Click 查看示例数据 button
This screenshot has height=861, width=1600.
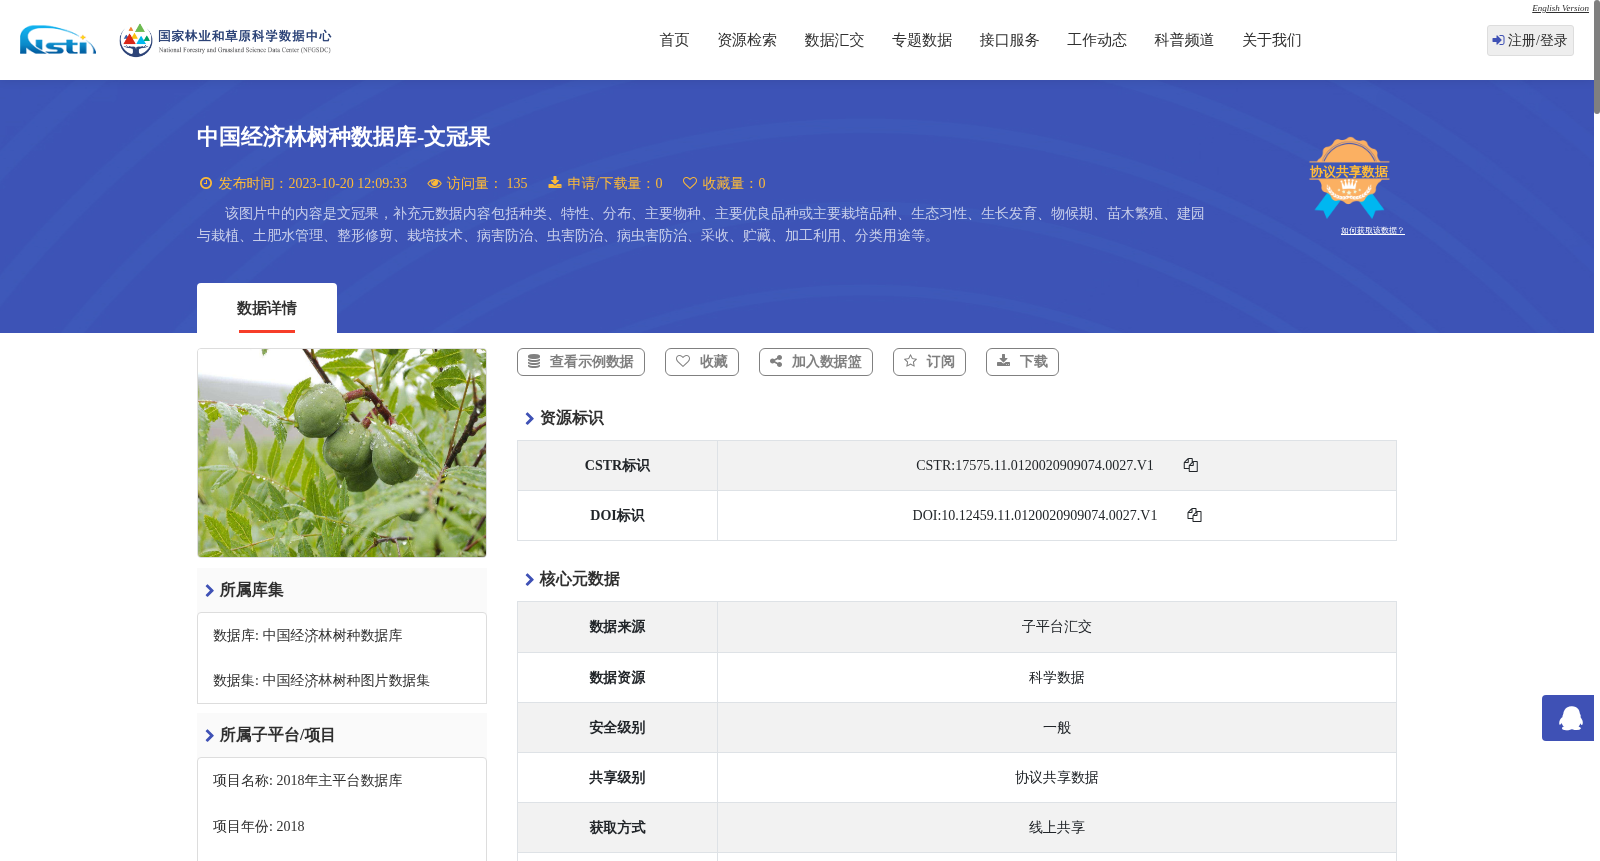click(x=581, y=362)
